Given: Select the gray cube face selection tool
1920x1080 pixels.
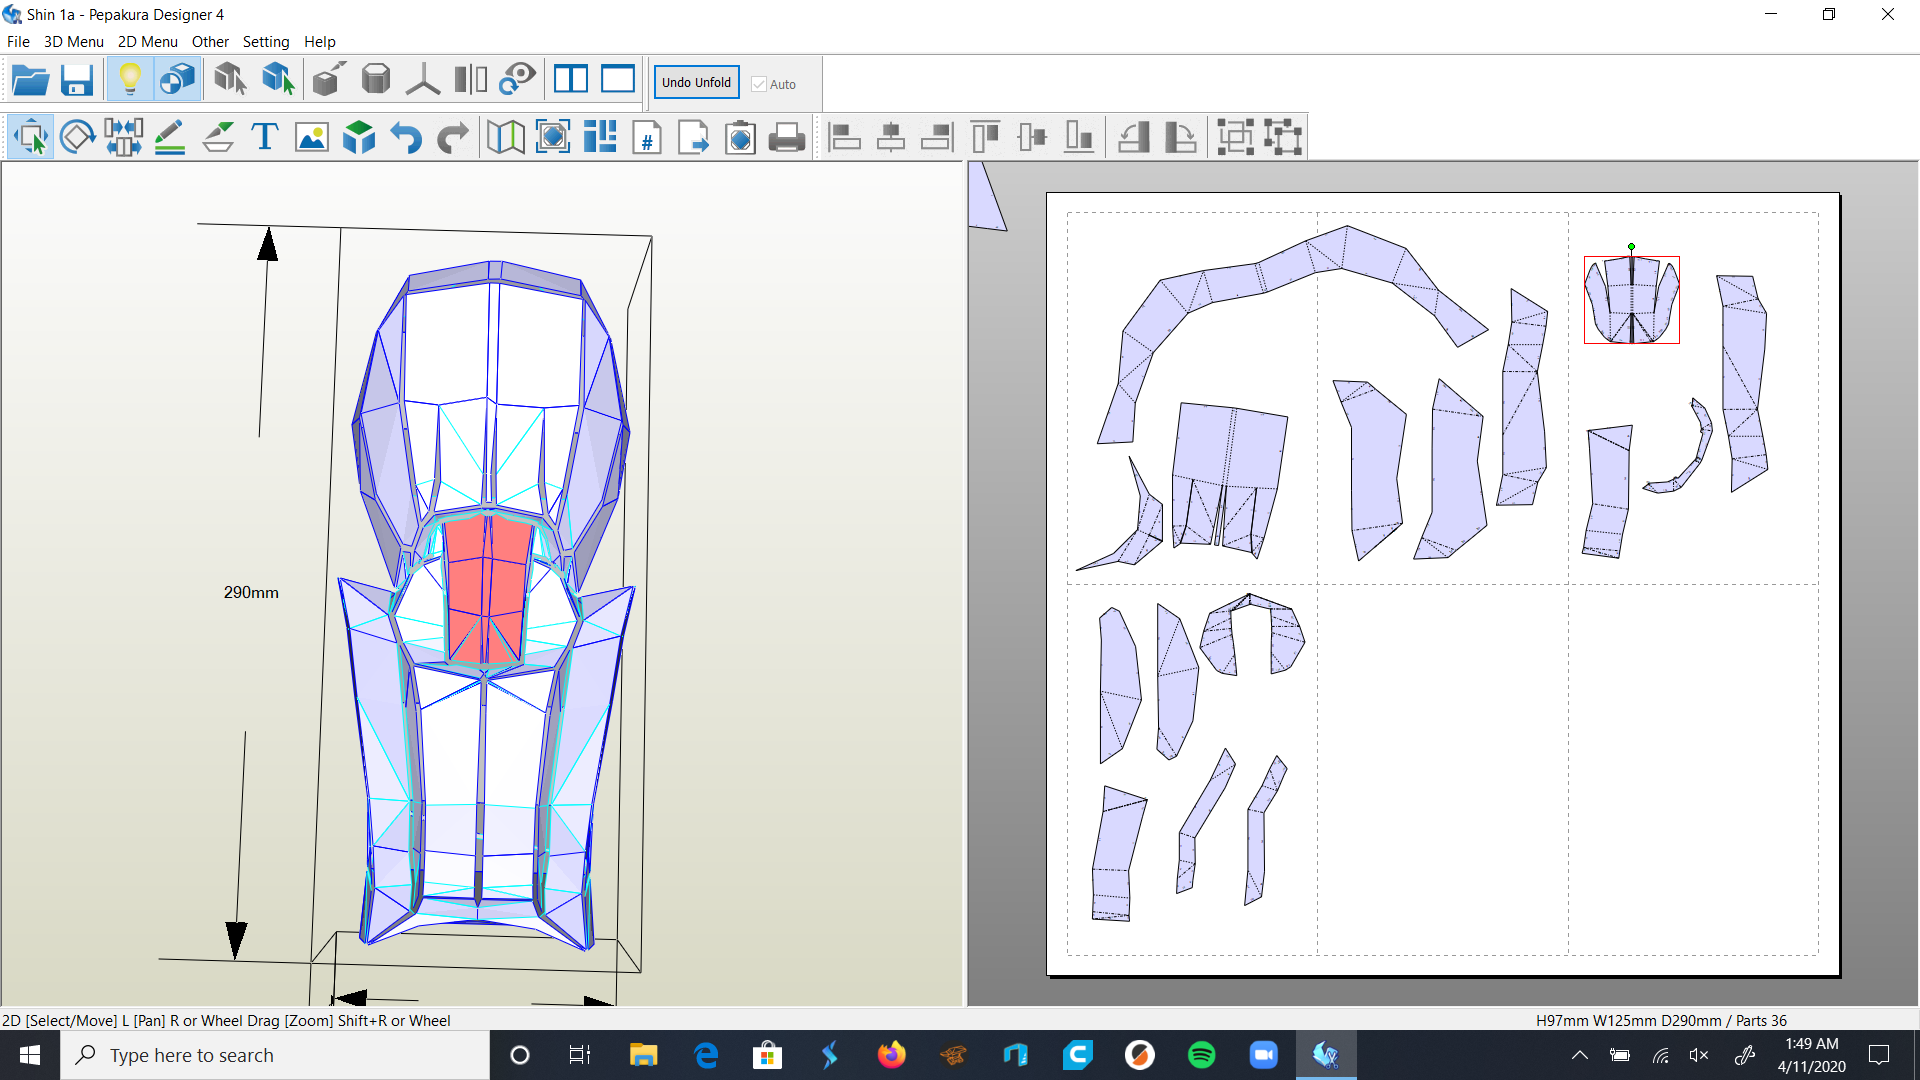Looking at the screenshot, I should point(230,80).
